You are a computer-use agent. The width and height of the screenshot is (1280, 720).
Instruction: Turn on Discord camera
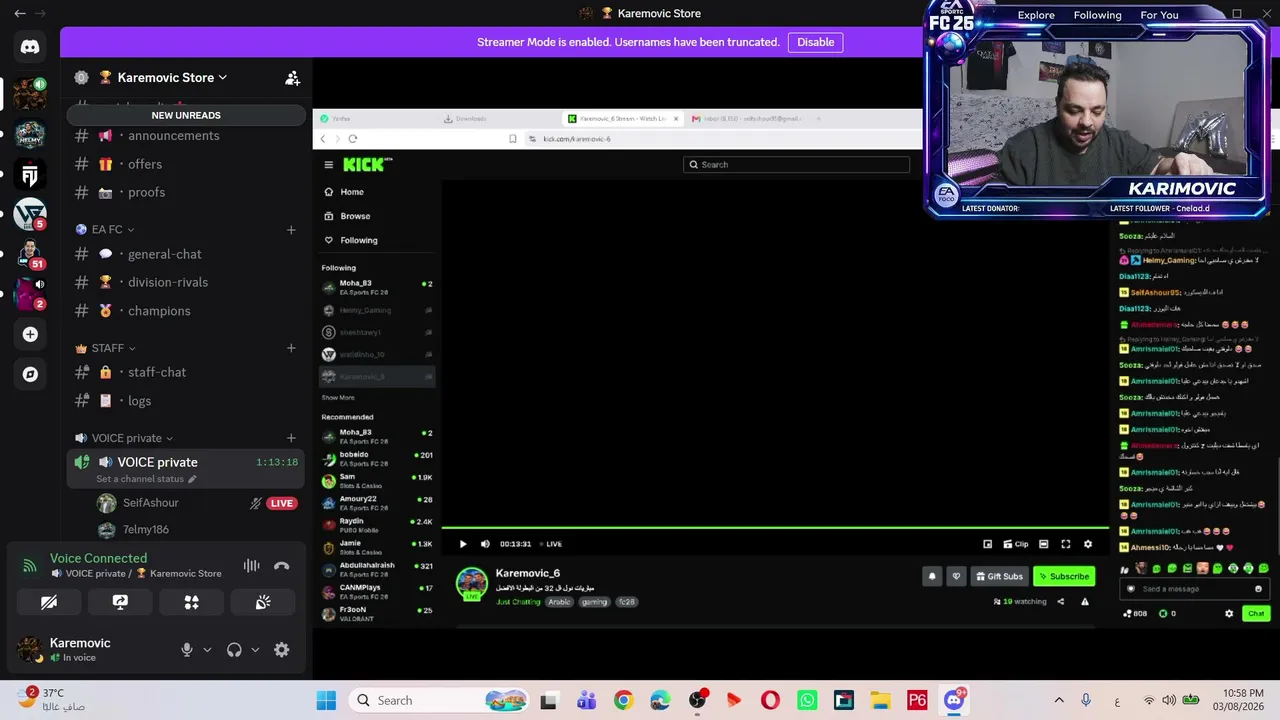[49, 602]
